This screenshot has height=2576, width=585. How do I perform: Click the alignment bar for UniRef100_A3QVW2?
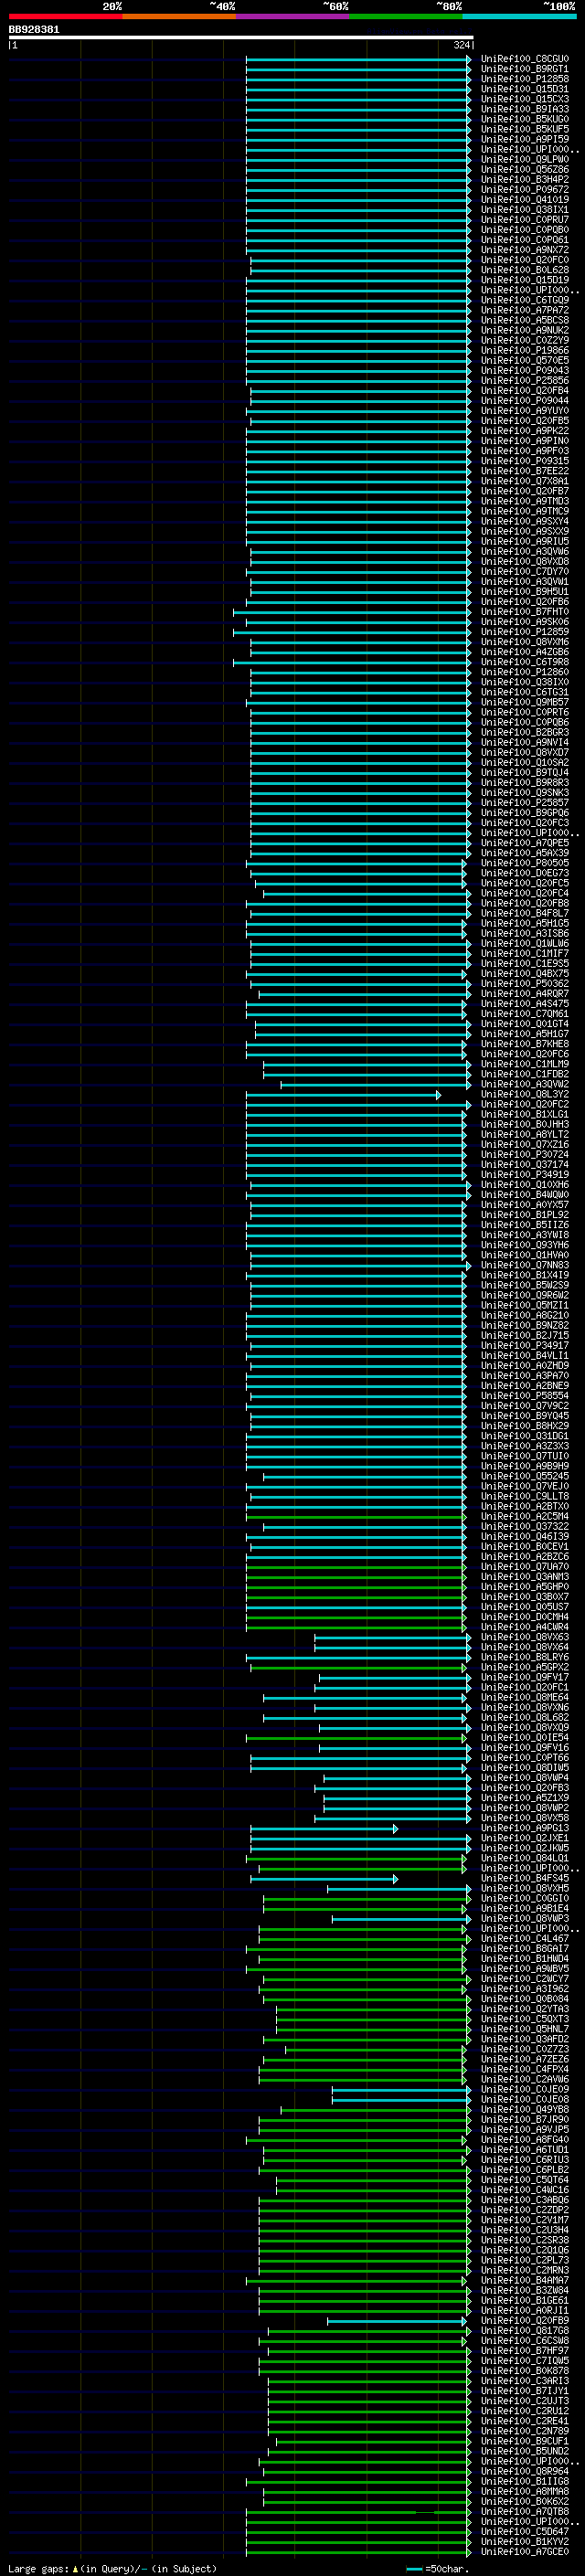coord(376,1084)
